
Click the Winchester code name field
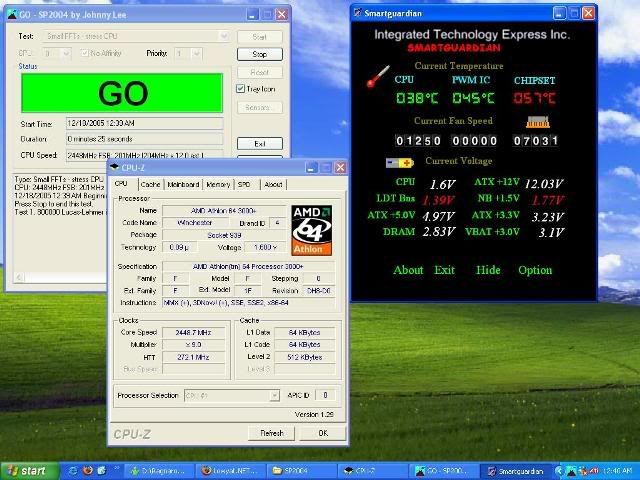click(x=196, y=223)
